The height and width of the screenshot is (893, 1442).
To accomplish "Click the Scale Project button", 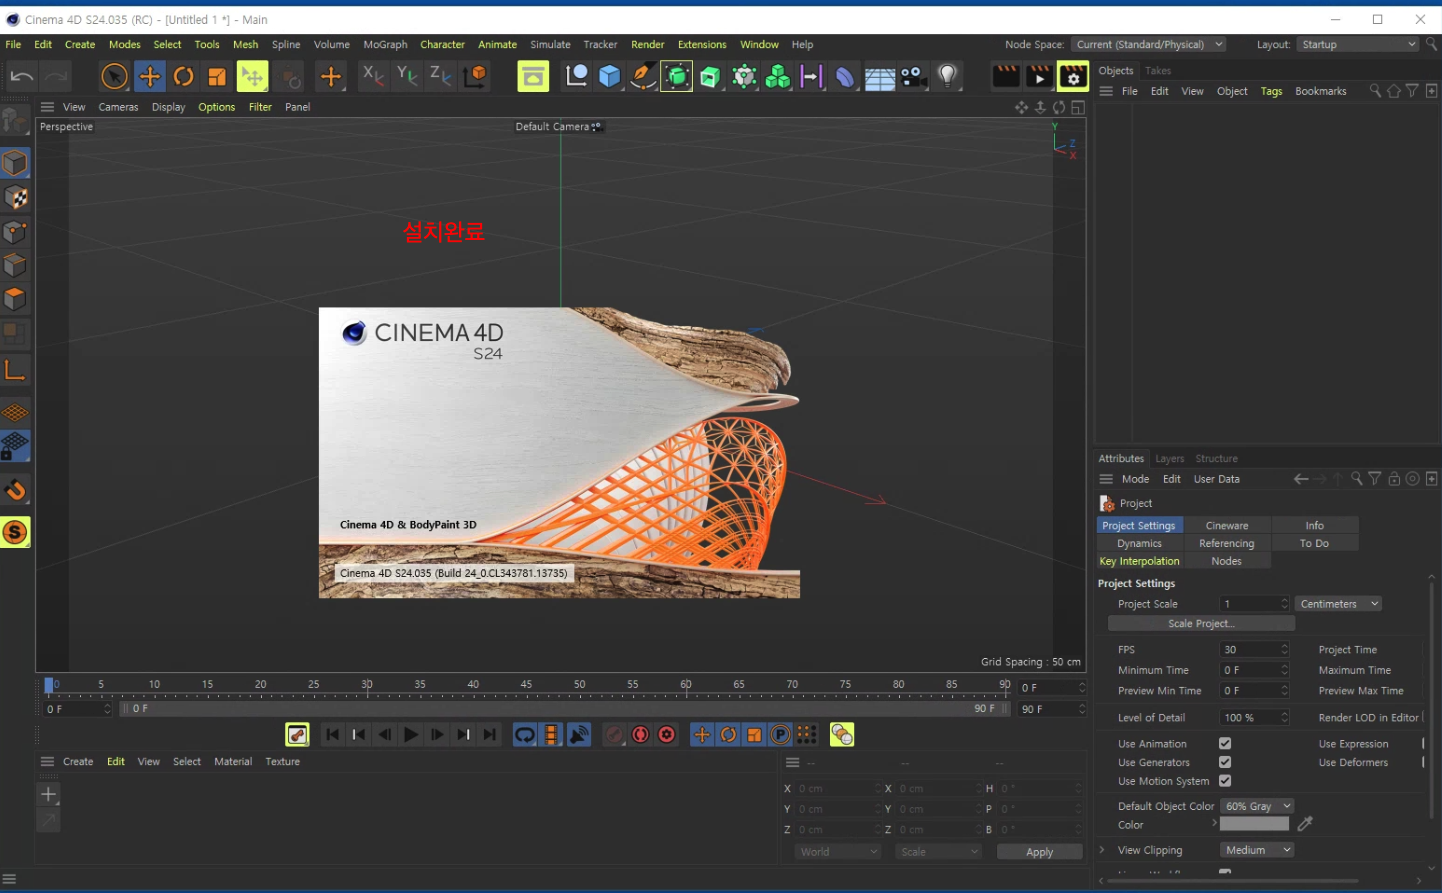I will click(1201, 623).
